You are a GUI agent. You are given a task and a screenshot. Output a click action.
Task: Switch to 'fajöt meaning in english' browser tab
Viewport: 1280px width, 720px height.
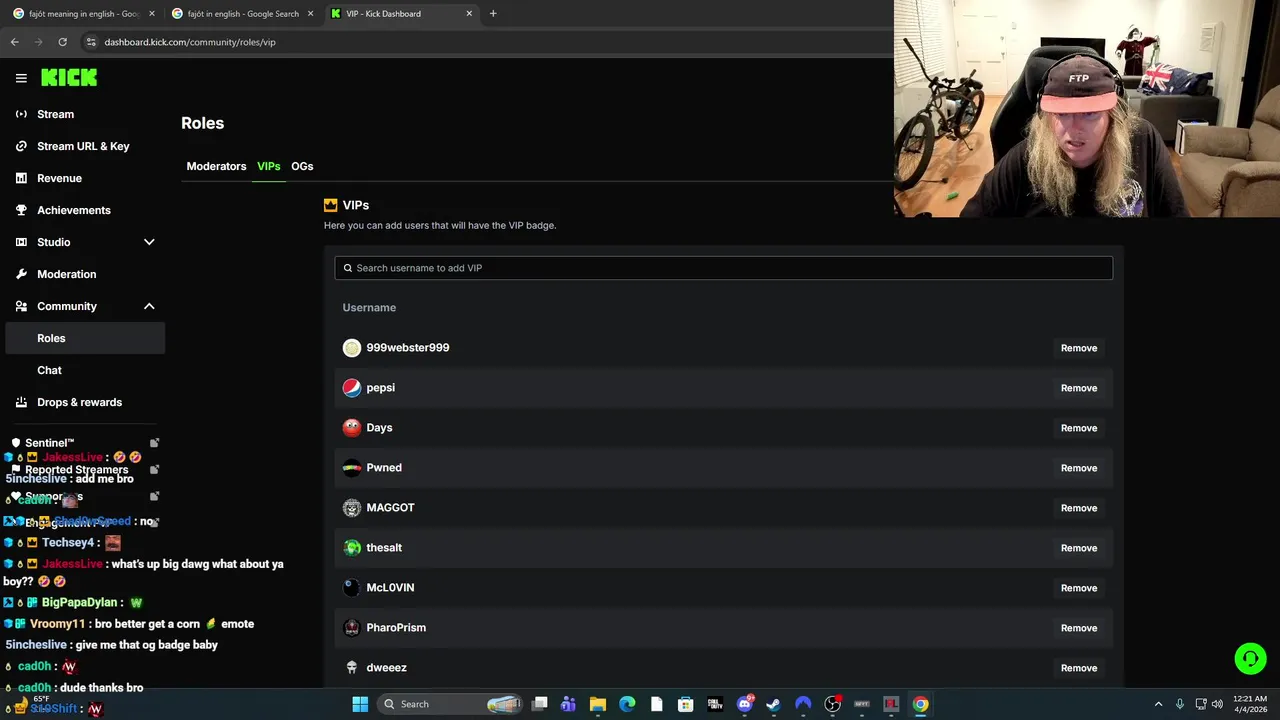point(83,13)
